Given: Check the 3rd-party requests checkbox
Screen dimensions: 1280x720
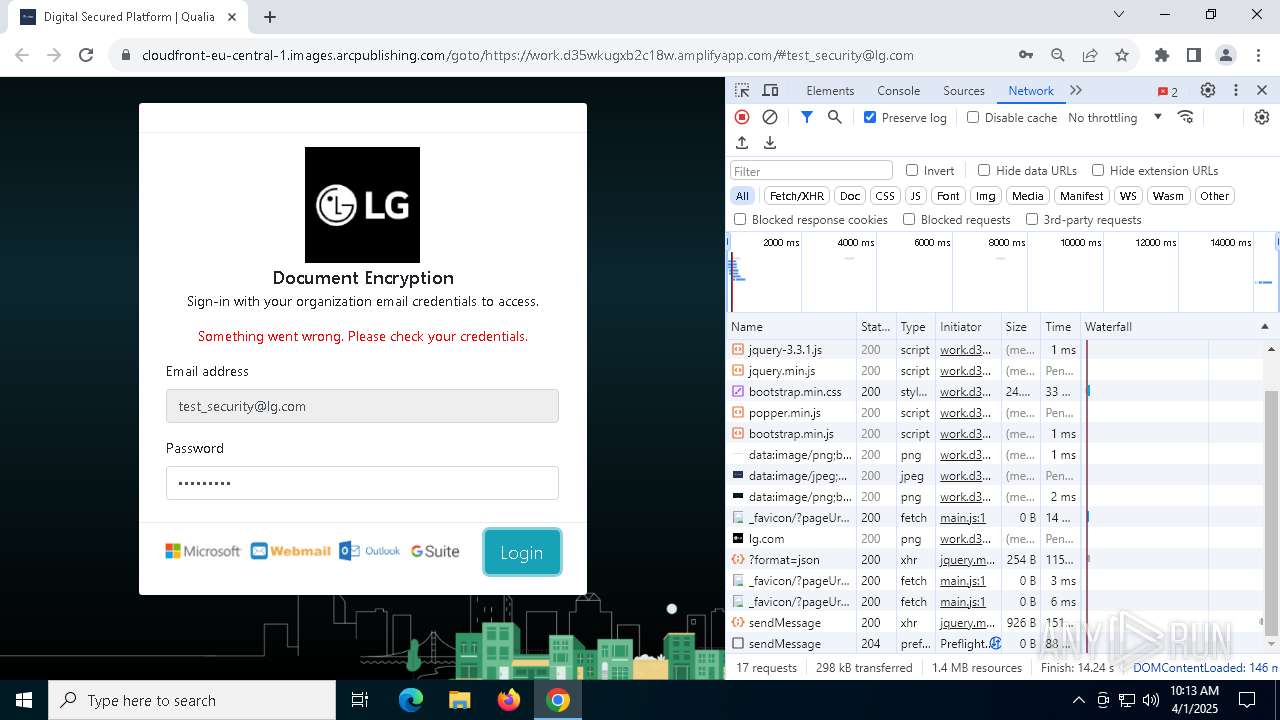Looking at the screenshot, I should [x=1032, y=219].
